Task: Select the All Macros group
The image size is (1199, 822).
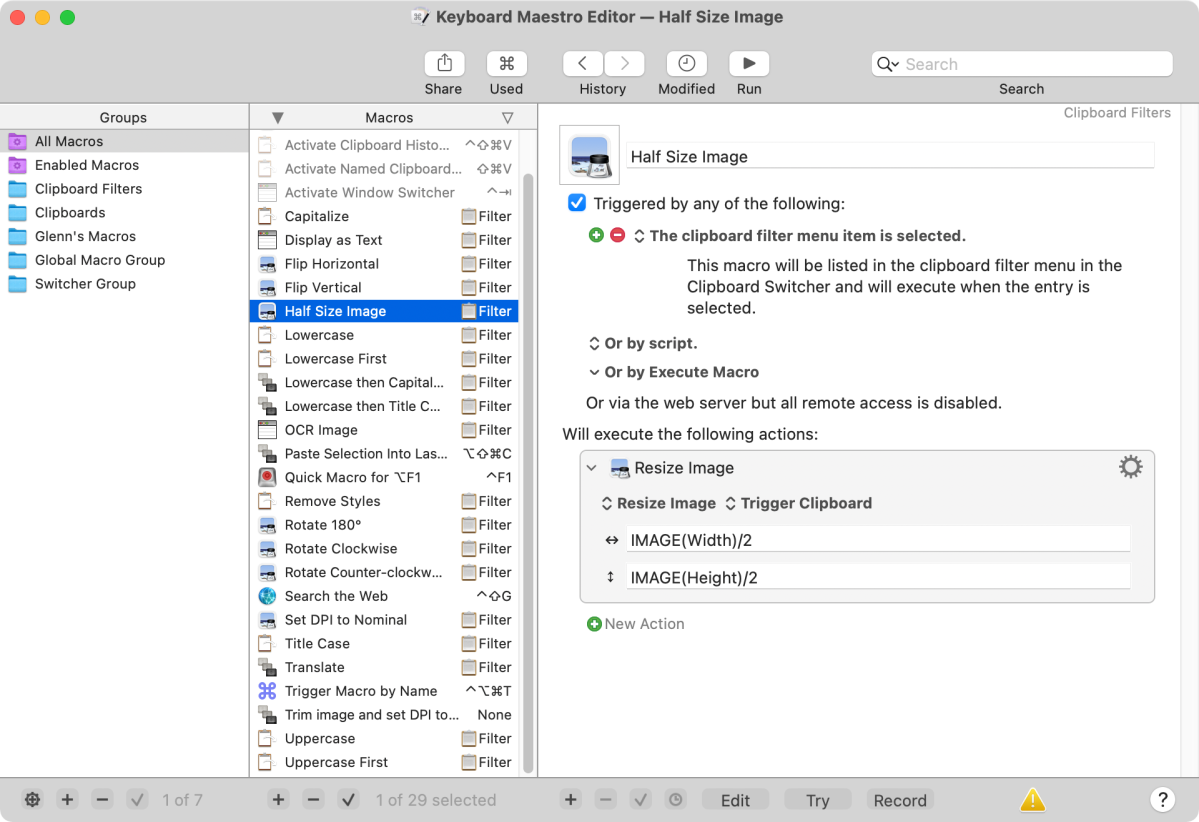Action: 124,141
